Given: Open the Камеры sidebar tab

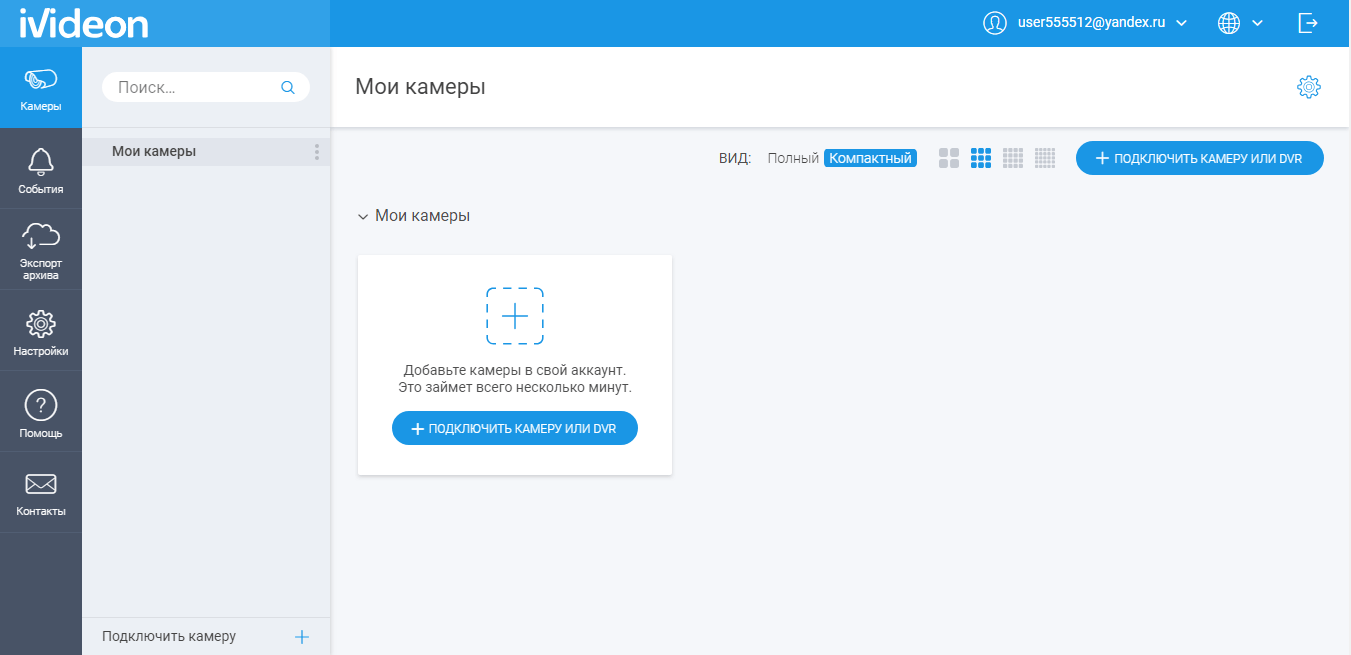Looking at the screenshot, I should [x=40, y=88].
